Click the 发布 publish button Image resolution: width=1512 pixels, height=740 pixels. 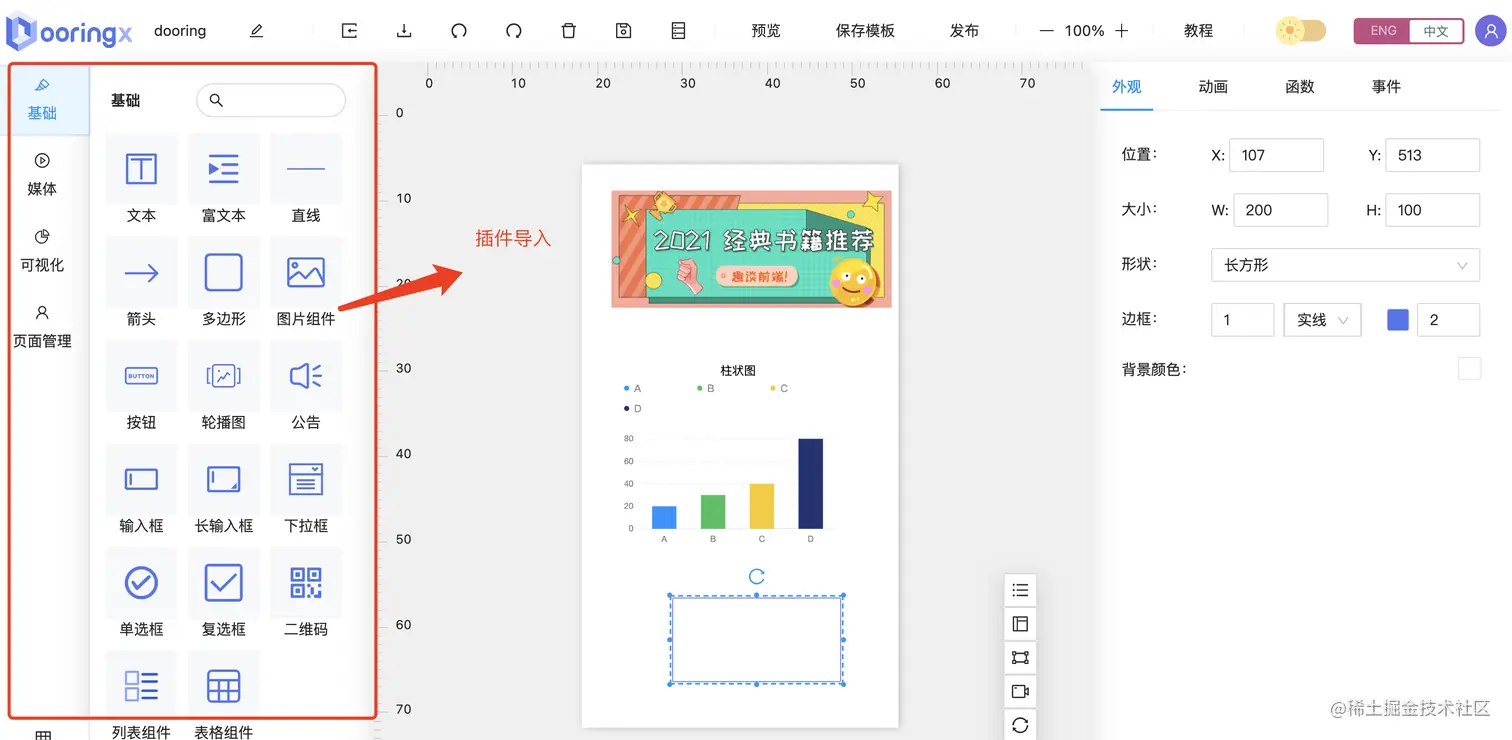(964, 31)
